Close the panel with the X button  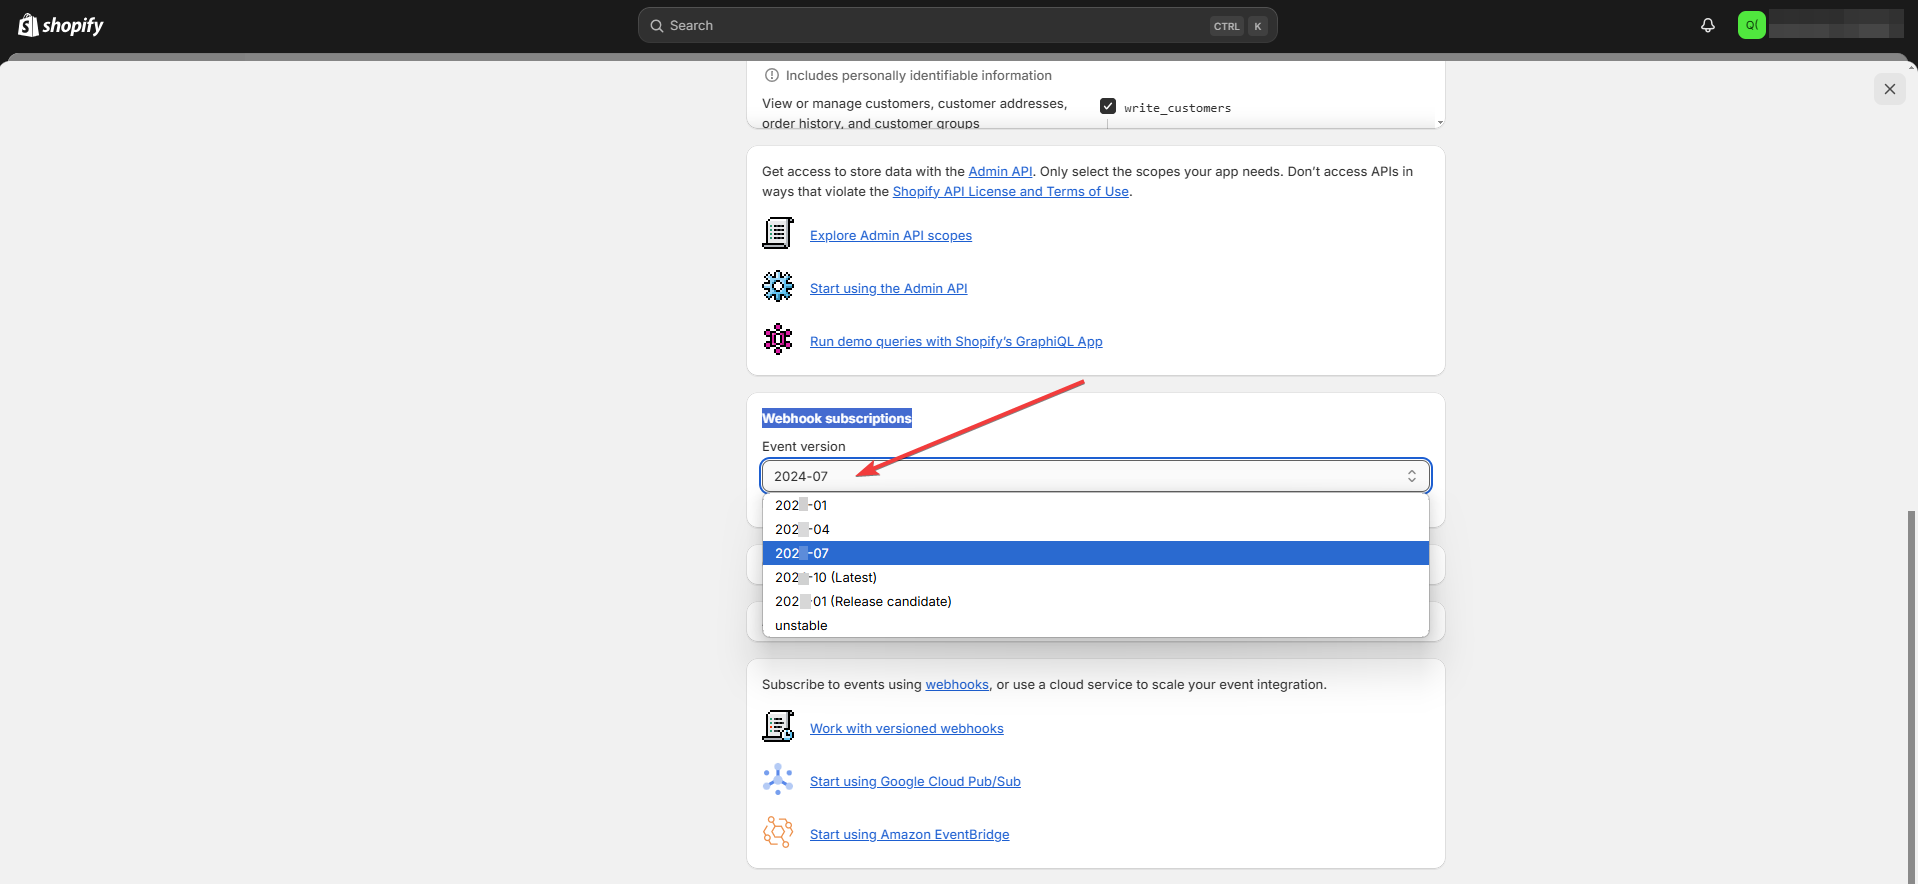[1889, 89]
